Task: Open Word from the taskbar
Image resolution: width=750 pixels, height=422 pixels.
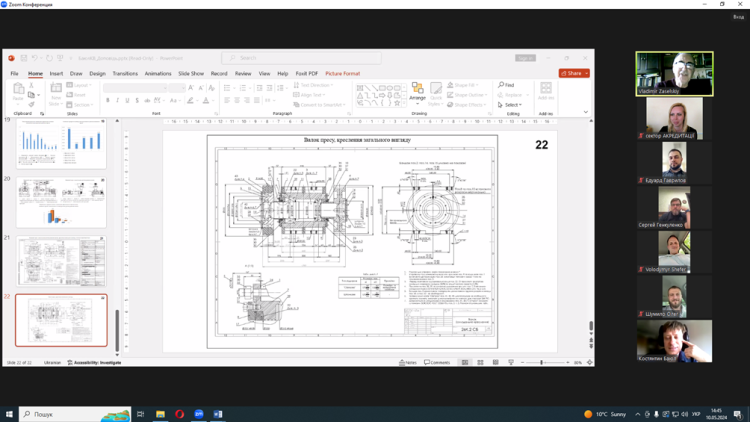Action: 218,414
